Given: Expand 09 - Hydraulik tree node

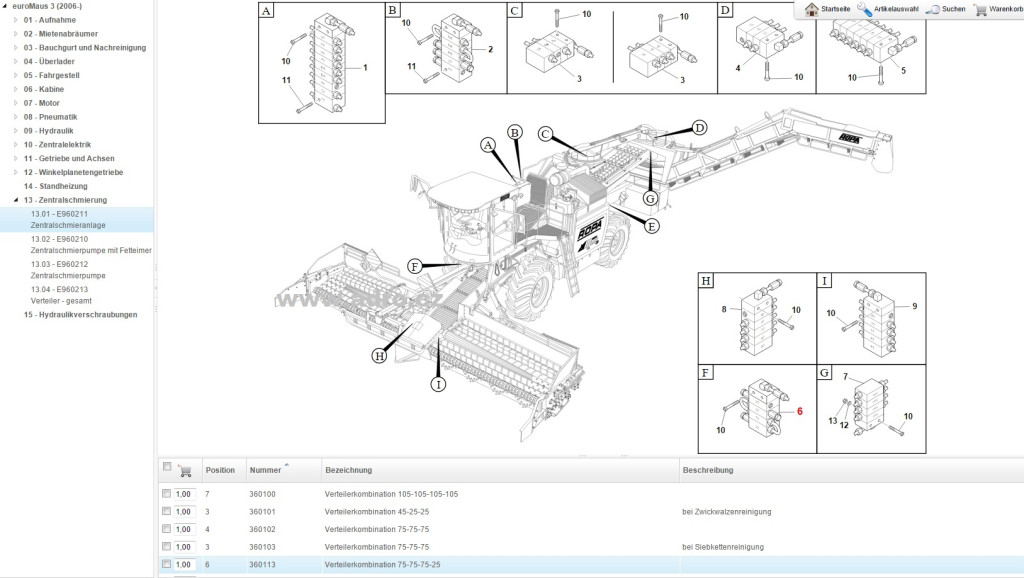Looking at the screenshot, I should pyautogui.click(x=16, y=131).
